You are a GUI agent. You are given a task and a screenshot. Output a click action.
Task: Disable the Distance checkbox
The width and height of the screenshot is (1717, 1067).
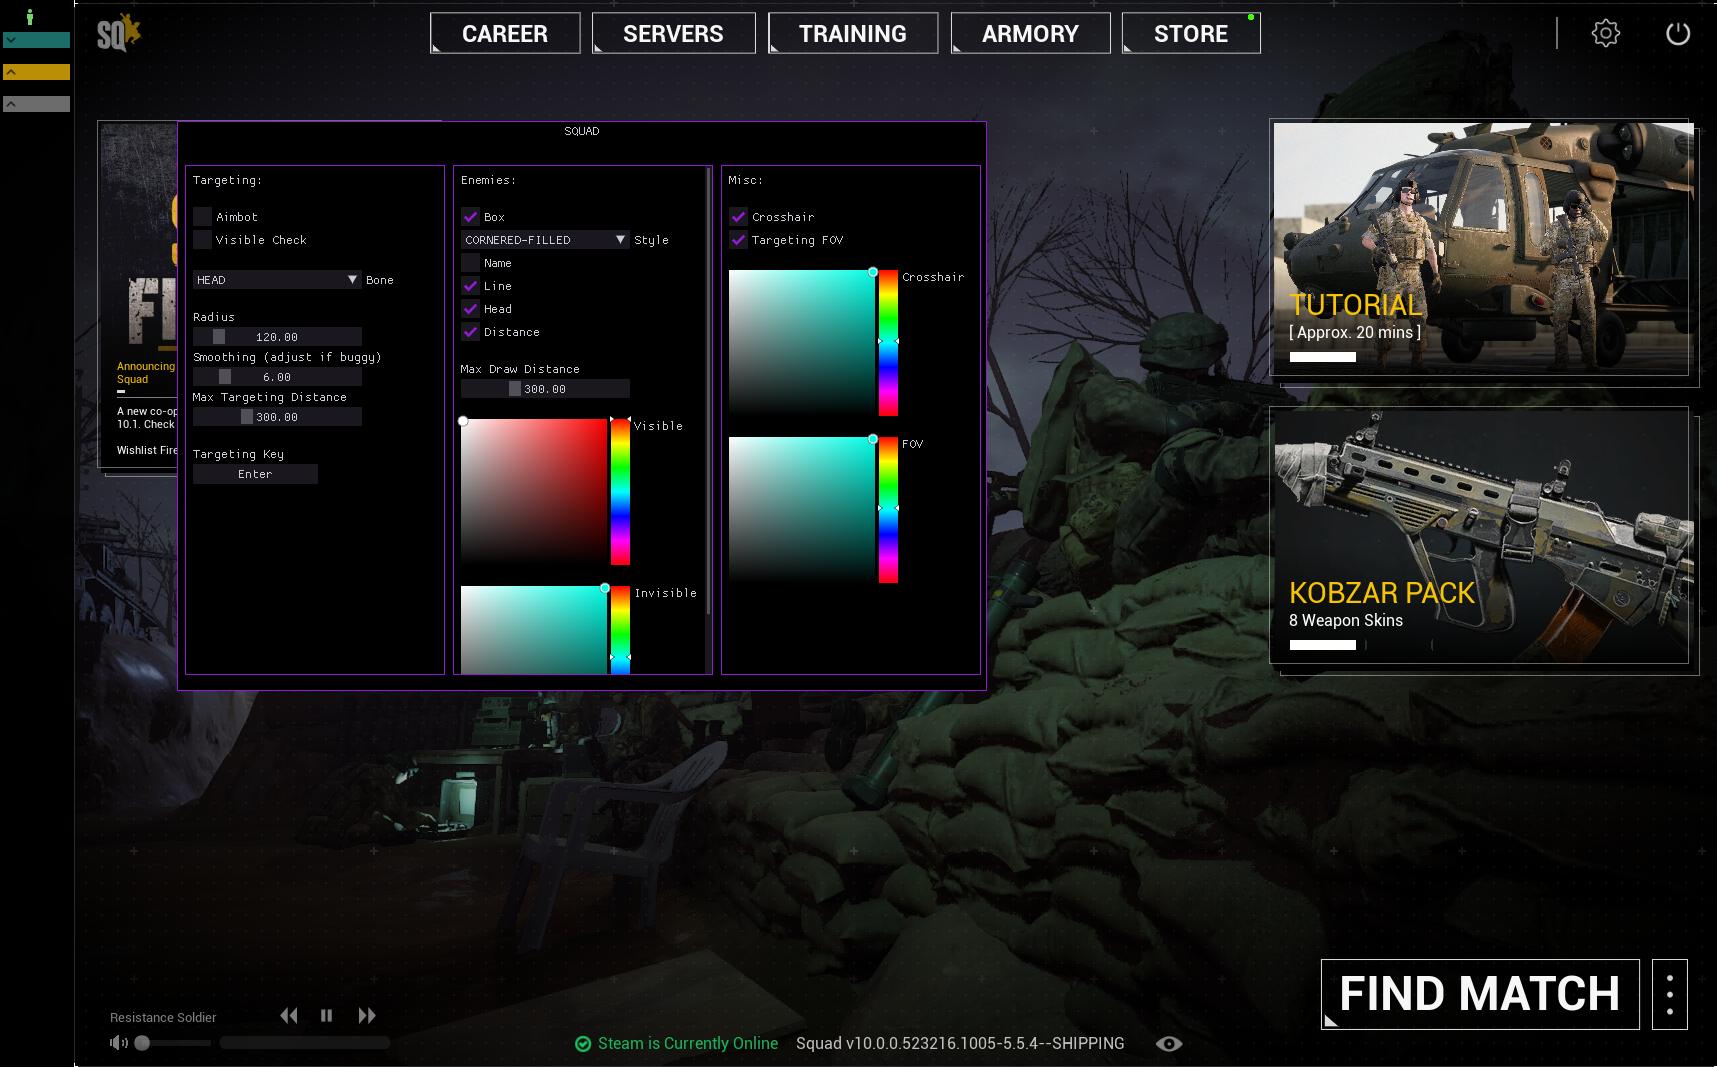[x=470, y=332]
